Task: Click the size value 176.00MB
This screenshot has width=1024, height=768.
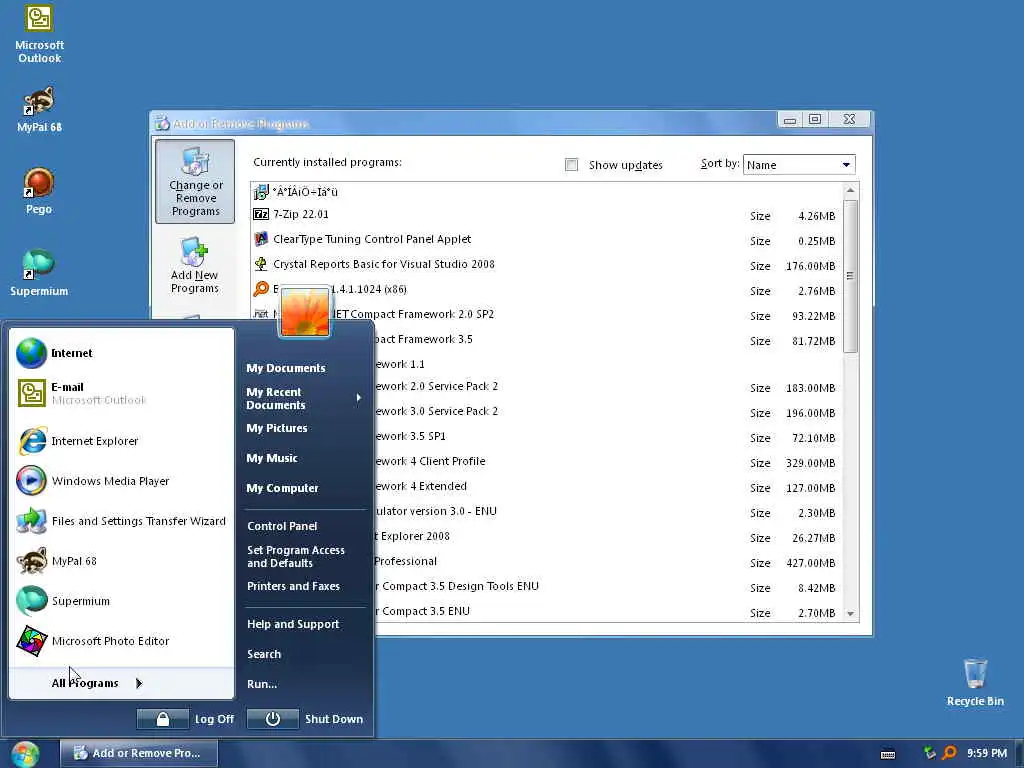Action: tap(810, 266)
